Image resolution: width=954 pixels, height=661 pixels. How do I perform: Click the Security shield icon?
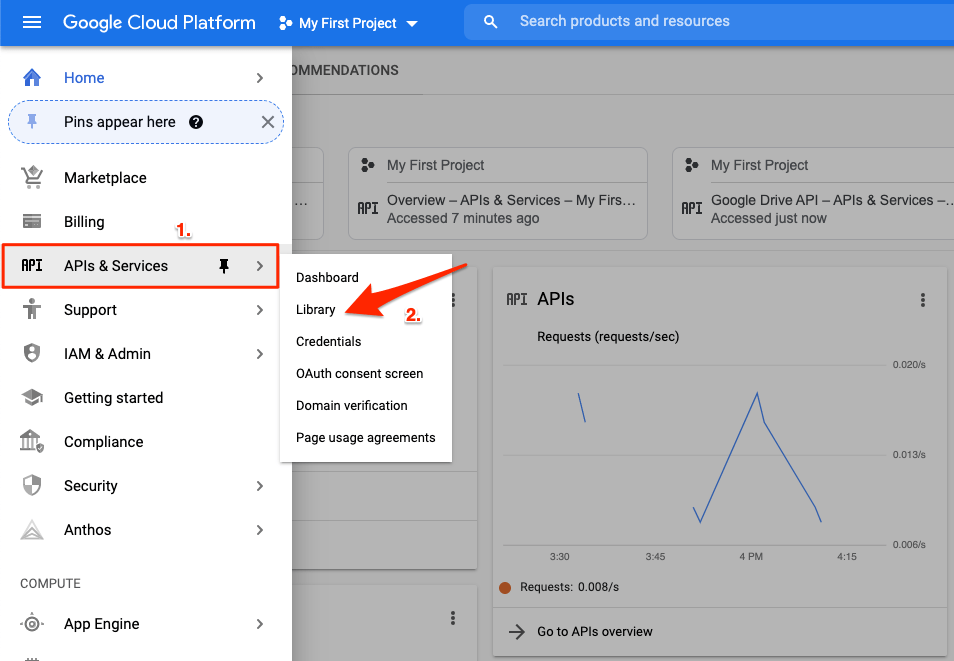coord(32,485)
